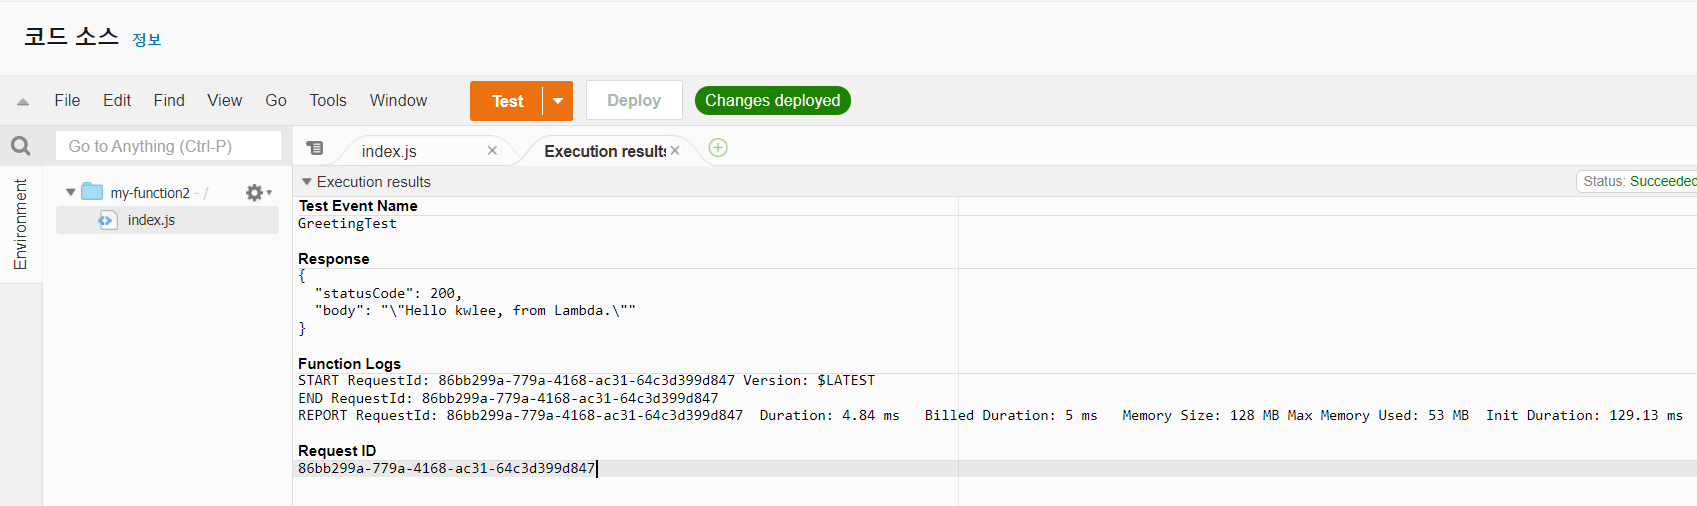Screen dimensions: 1697x506
Task: Collapse the my-function2 folder tree
Action: click(x=71, y=192)
